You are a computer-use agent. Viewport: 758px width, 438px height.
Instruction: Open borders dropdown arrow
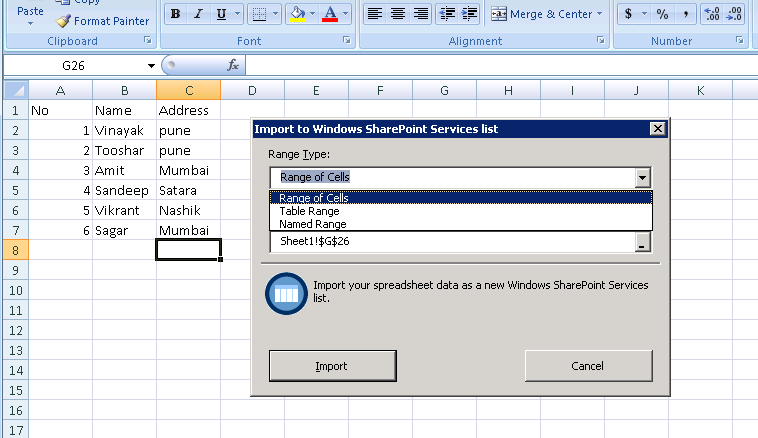[276, 14]
